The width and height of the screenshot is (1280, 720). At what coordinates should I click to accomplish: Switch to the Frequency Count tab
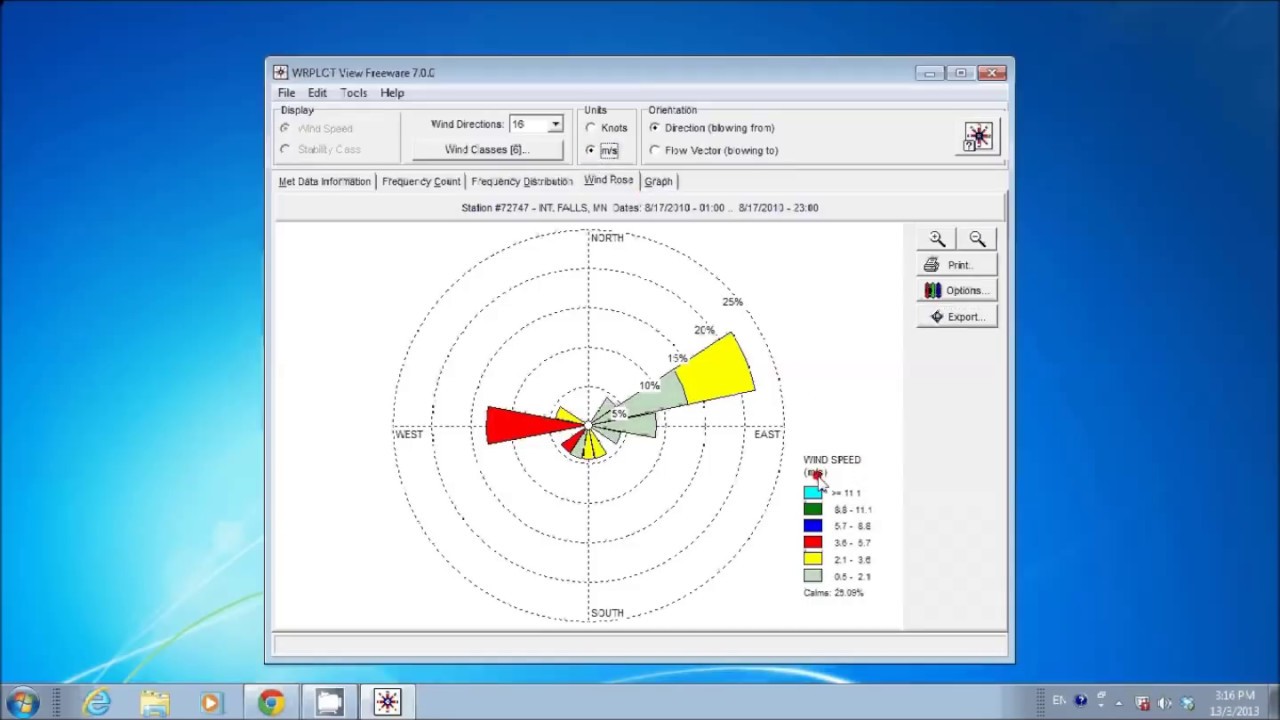421,182
